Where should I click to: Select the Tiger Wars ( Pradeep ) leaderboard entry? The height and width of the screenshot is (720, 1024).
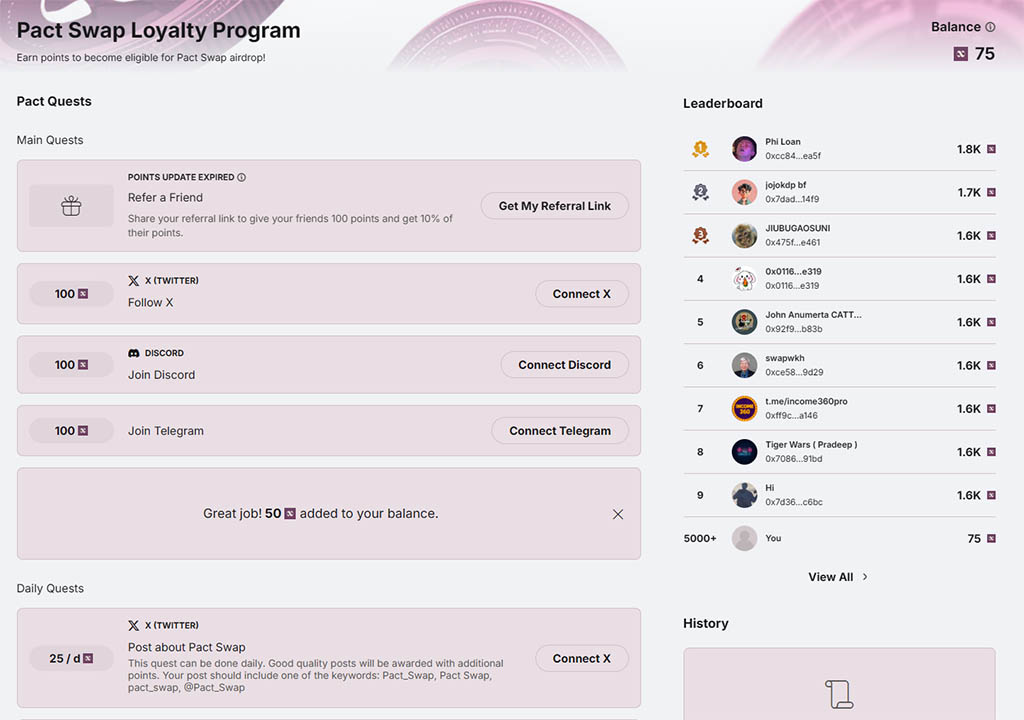(810, 452)
